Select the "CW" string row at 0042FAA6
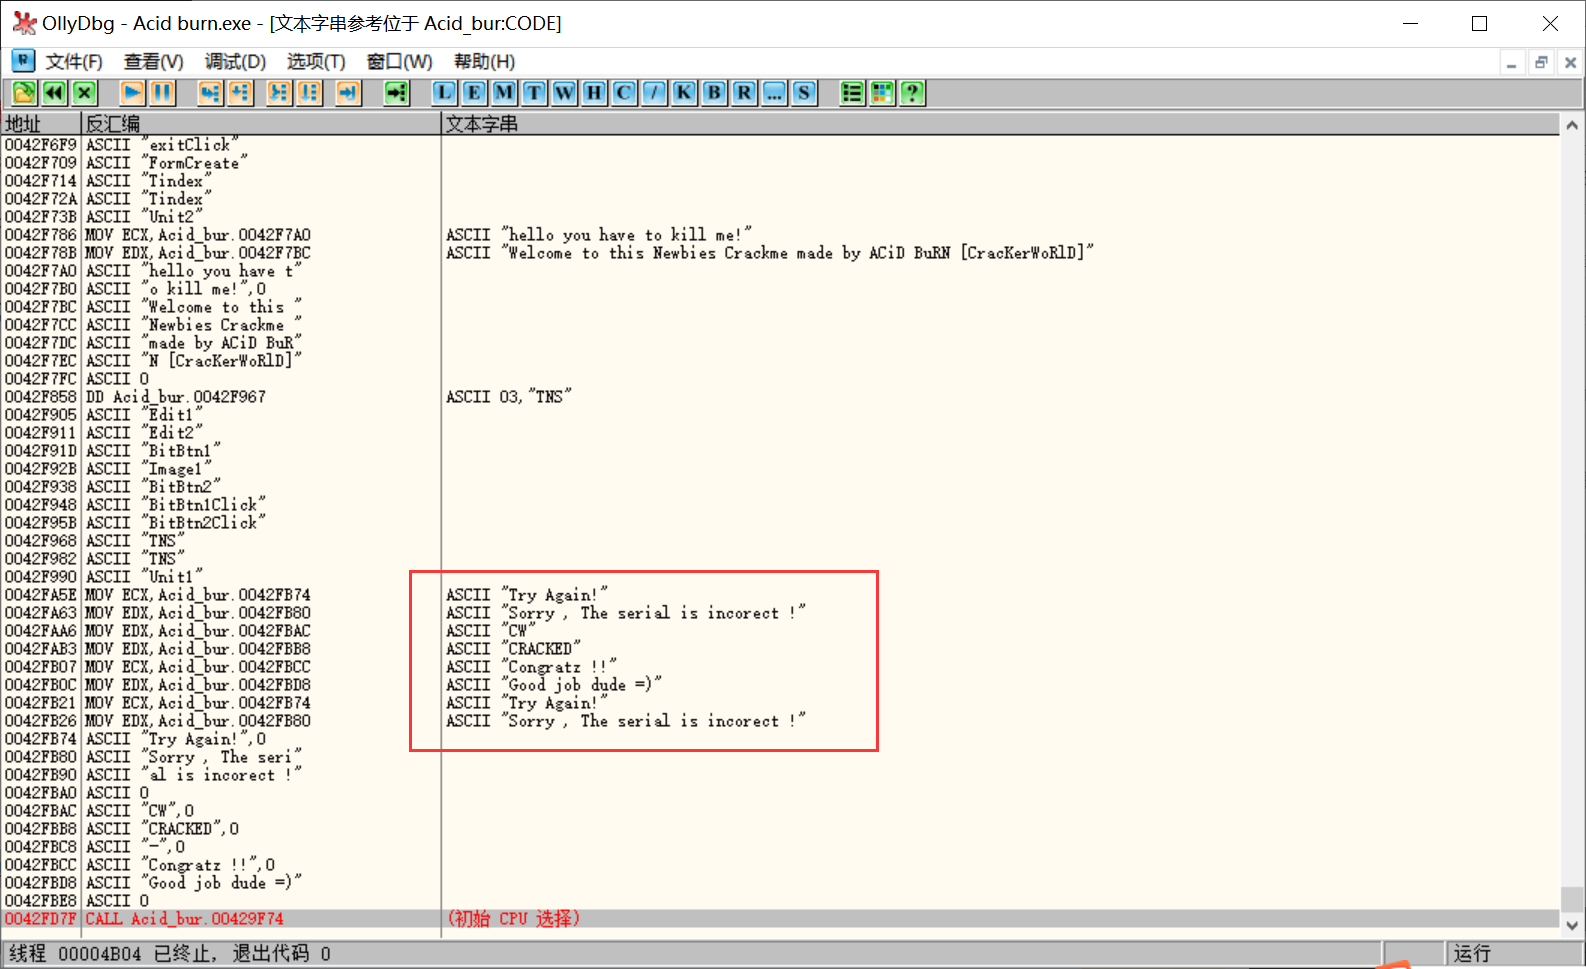The image size is (1586, 969). [780, 631]
